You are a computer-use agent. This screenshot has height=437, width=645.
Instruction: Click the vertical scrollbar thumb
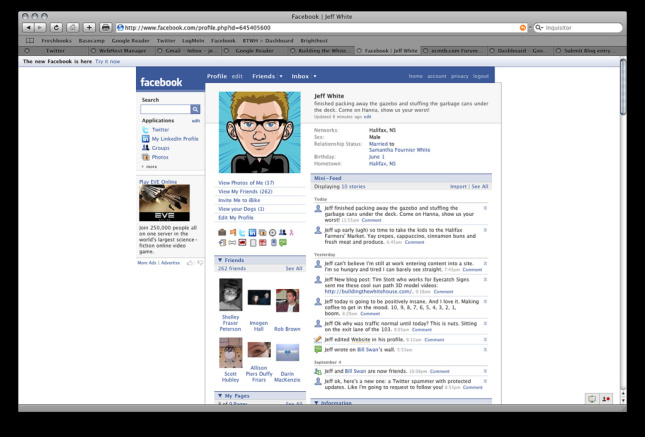[x=623, y=87]
